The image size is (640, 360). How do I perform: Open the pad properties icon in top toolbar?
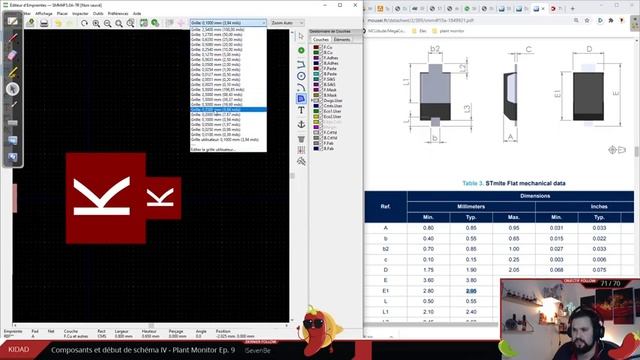click(155, 23)
